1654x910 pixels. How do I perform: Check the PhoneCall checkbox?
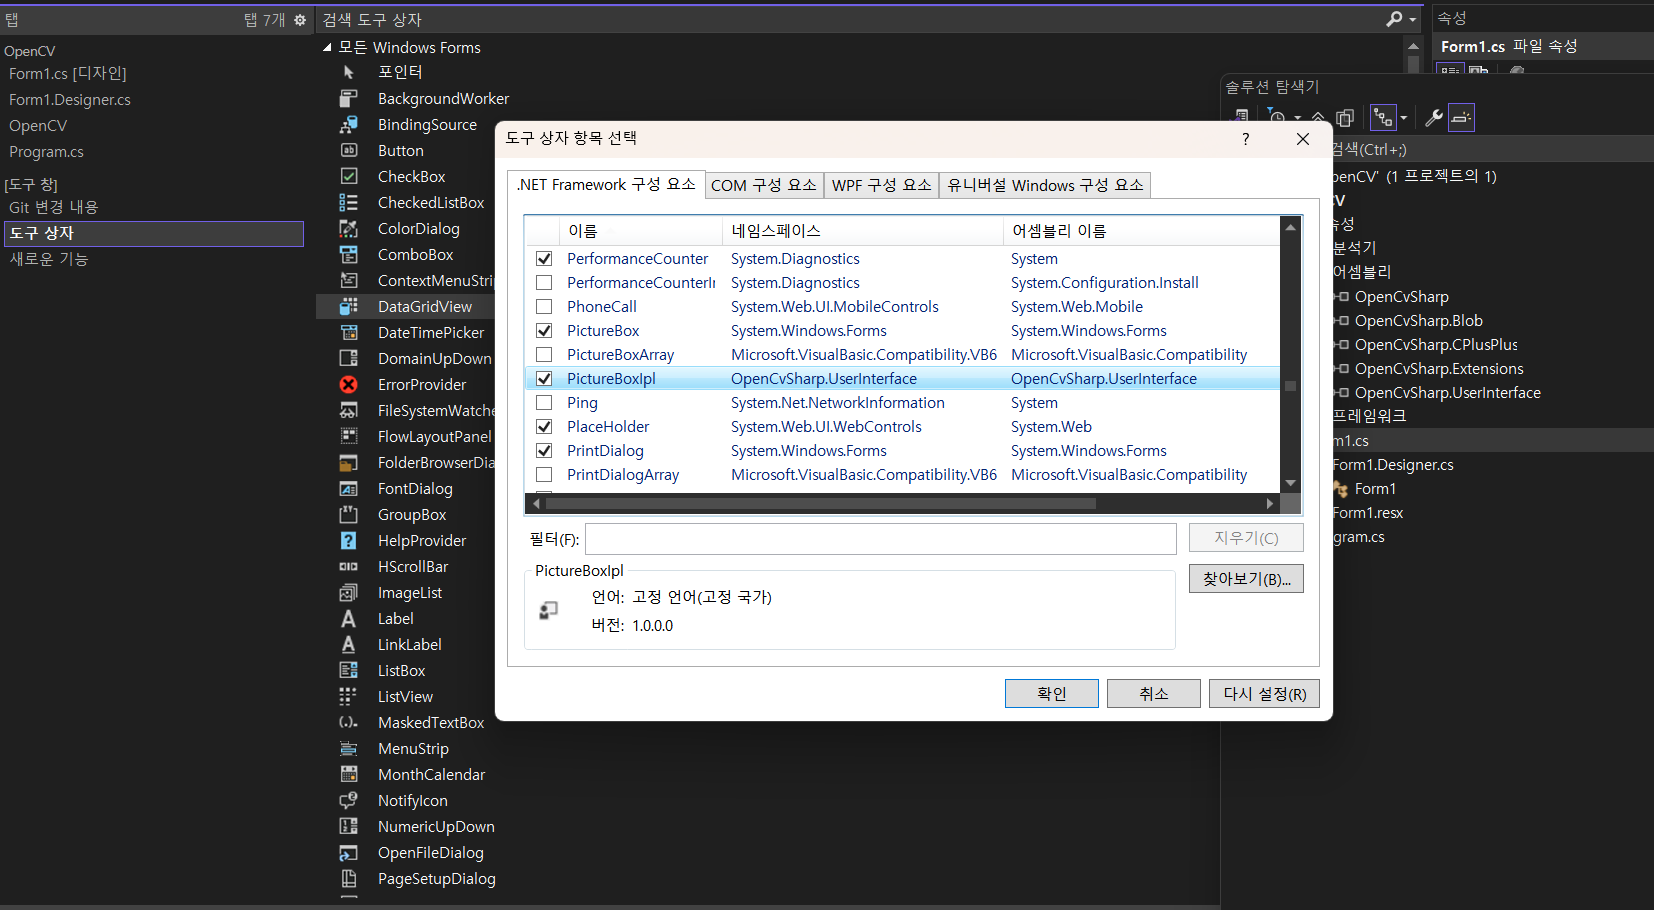[x=544, y=307]
